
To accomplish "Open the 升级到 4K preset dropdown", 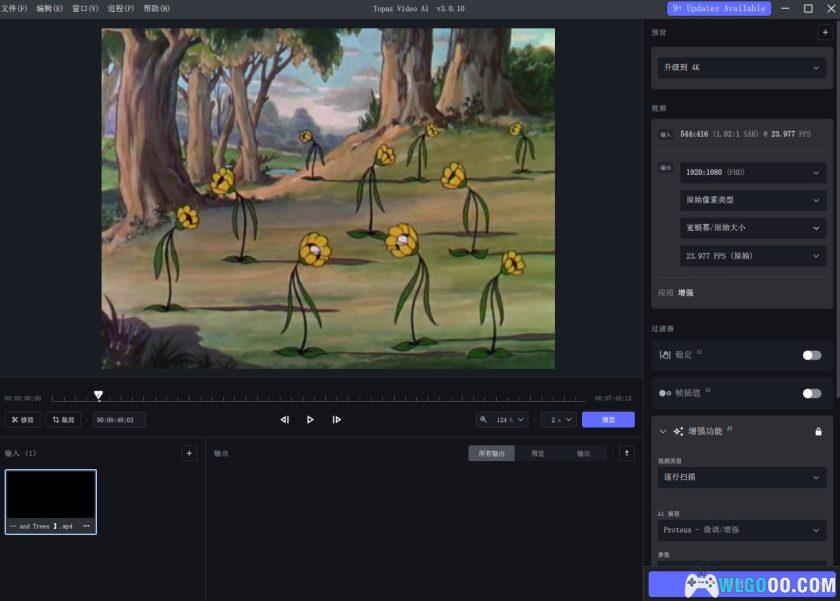I will tap(740, 68).
